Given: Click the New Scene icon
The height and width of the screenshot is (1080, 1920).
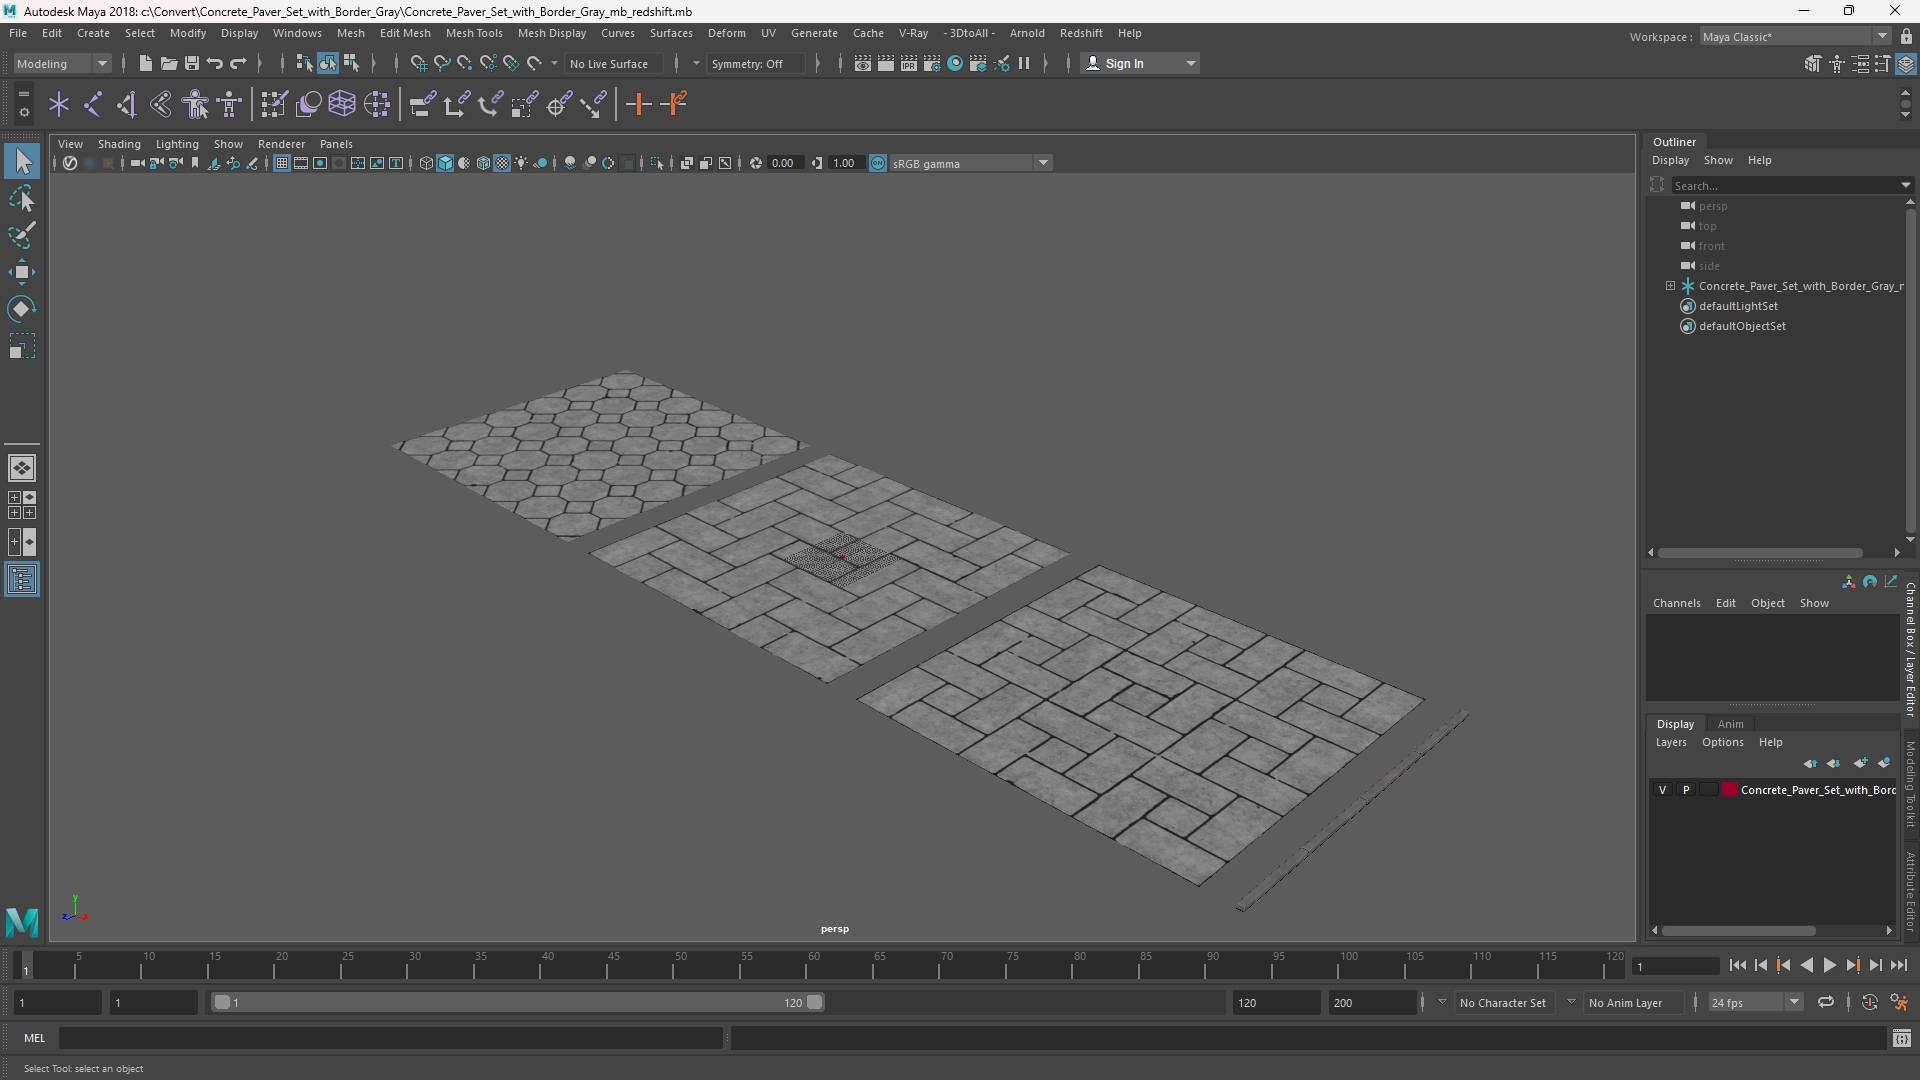Looking at the screenshot, I should pyautogui.click(x=145, y=63).
